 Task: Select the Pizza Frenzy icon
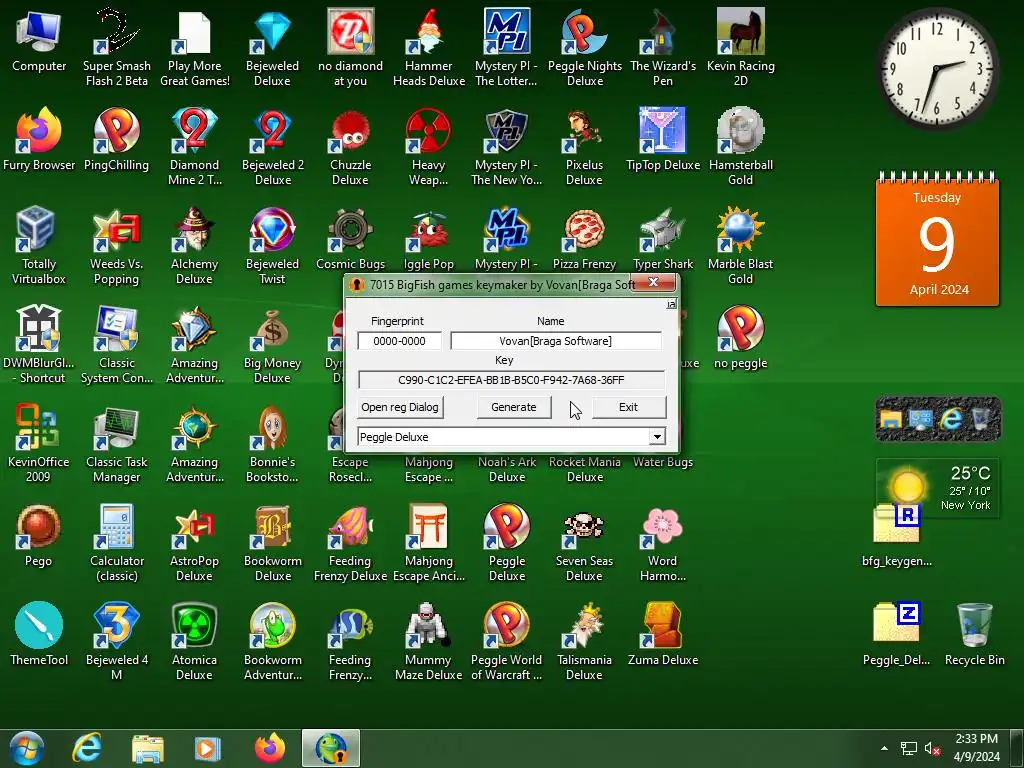coord(584,239)
